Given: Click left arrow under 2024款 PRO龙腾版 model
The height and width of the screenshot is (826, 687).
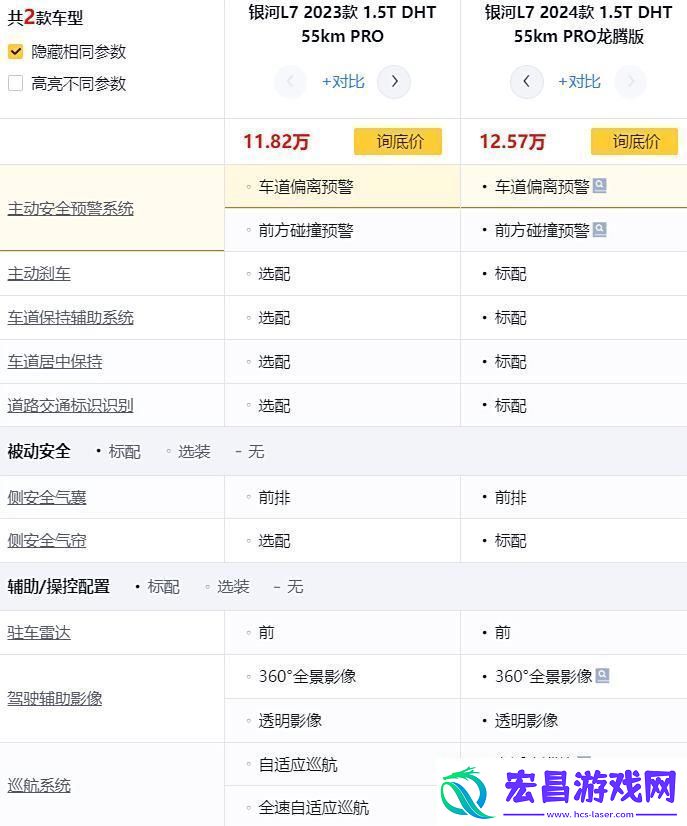Looking at the screenshot, I should tap(526, 82).
